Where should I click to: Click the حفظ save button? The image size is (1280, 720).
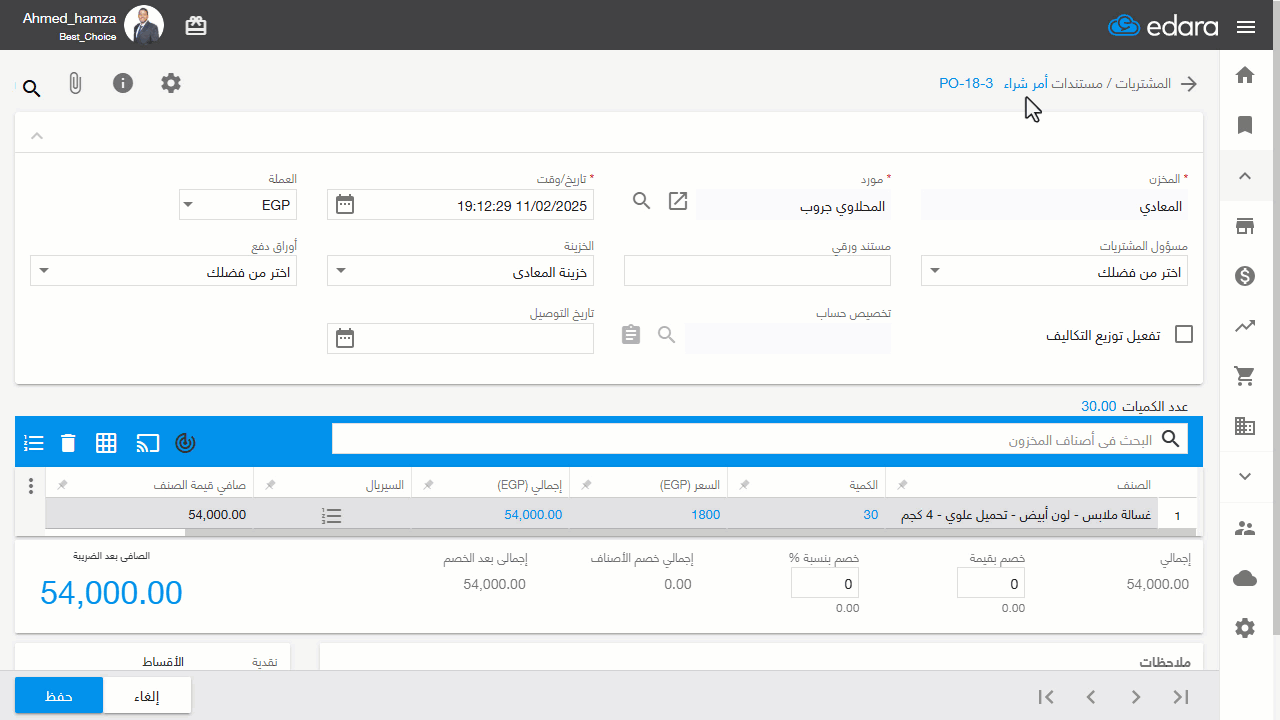point(59,696)
